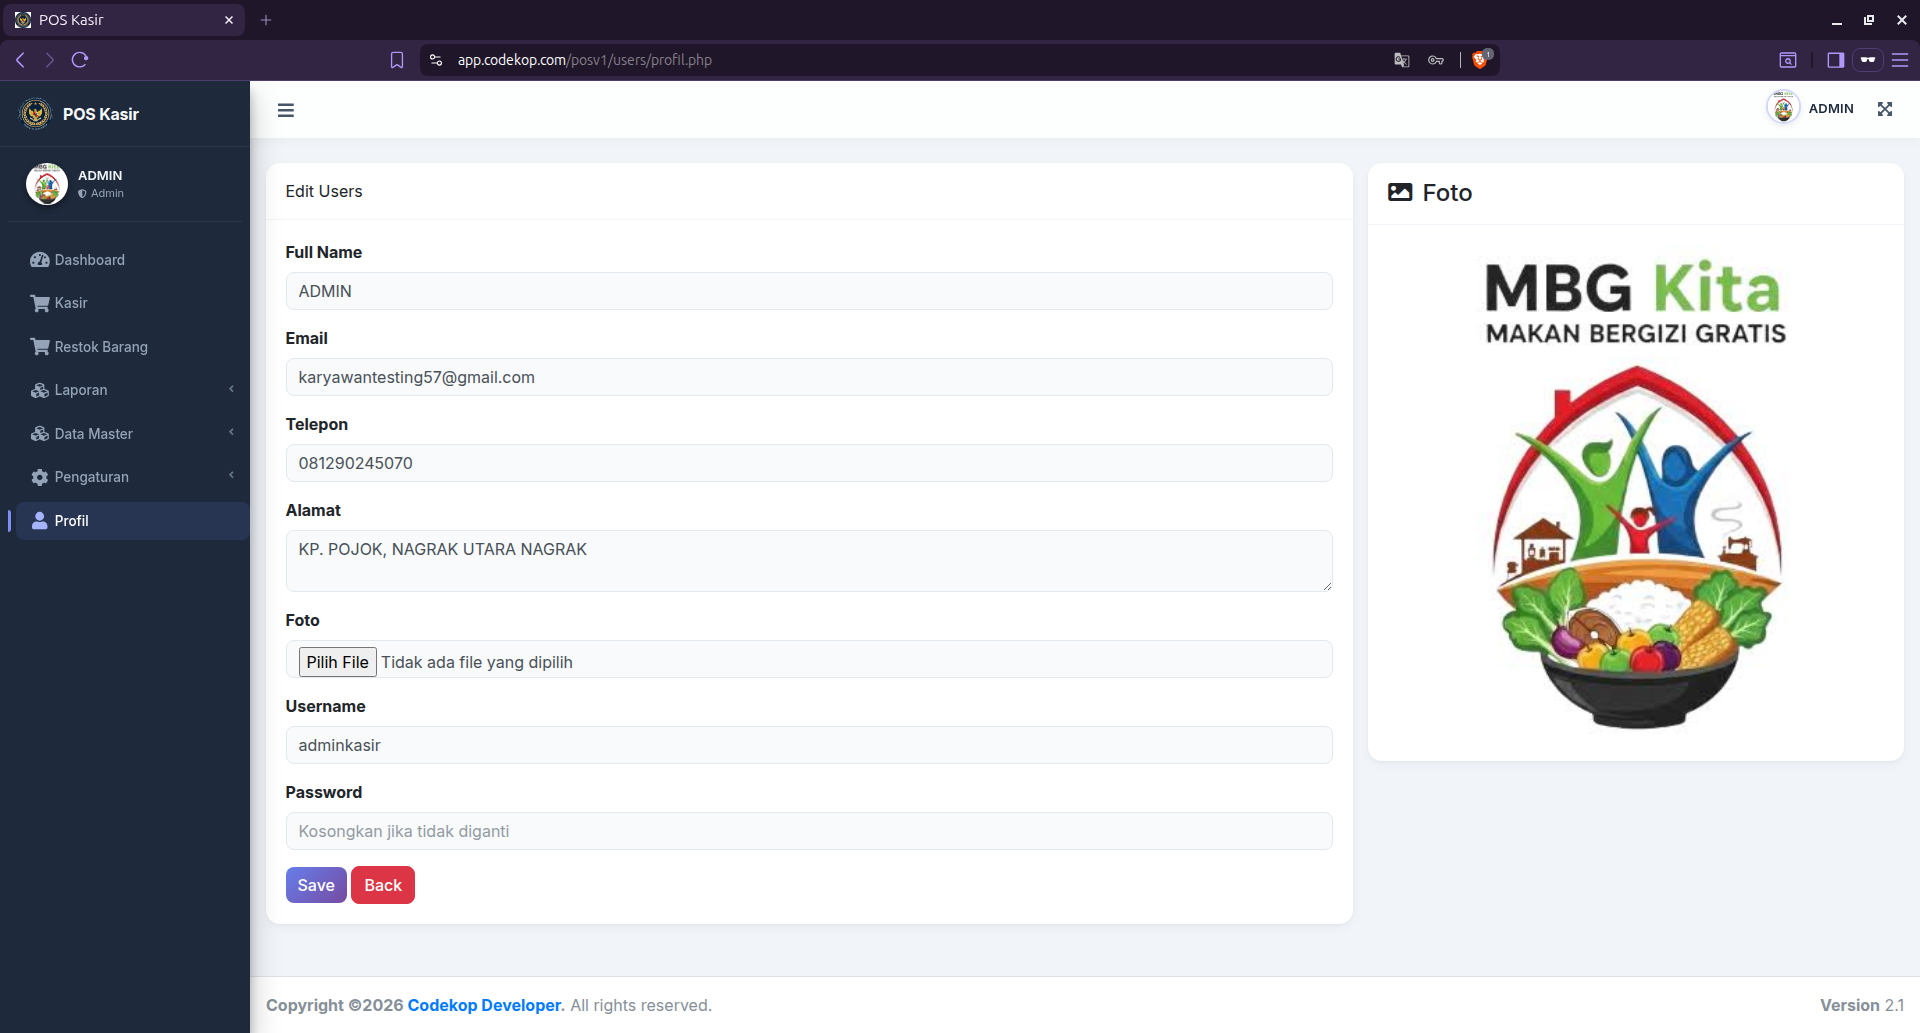Reload the page with refresh icon
This screenshot has width=1920, height=1033.
pyautogui.click(x=80, y=60)
